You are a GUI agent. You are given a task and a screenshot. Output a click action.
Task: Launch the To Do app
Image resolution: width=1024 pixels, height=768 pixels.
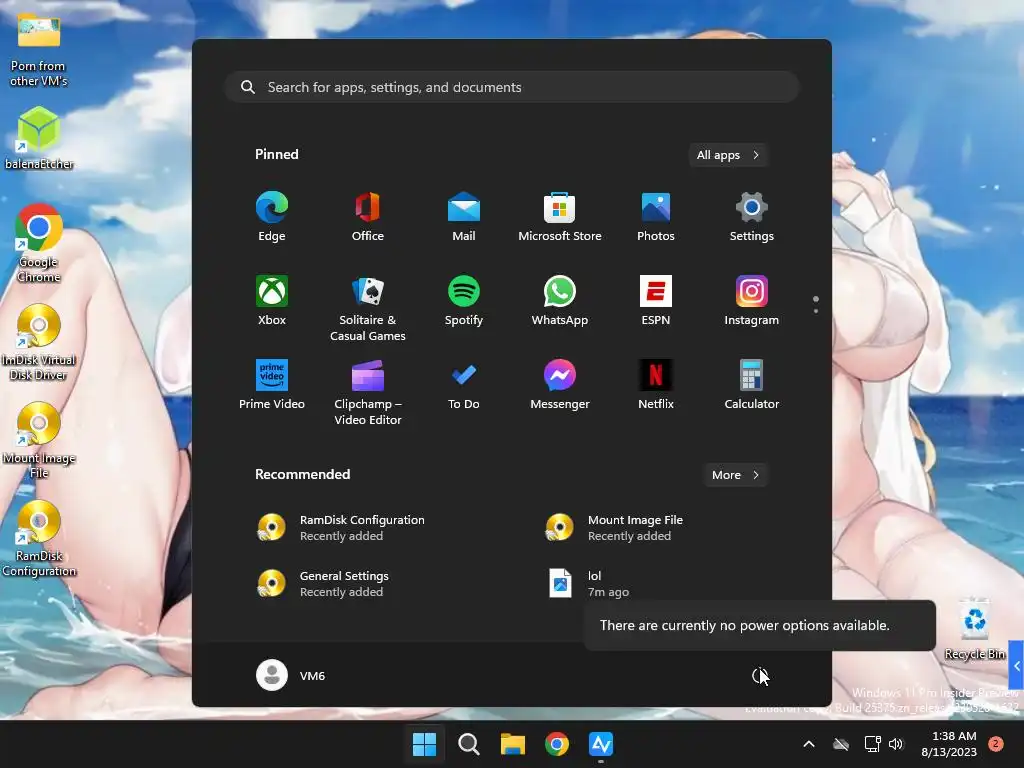coord(464,385)
